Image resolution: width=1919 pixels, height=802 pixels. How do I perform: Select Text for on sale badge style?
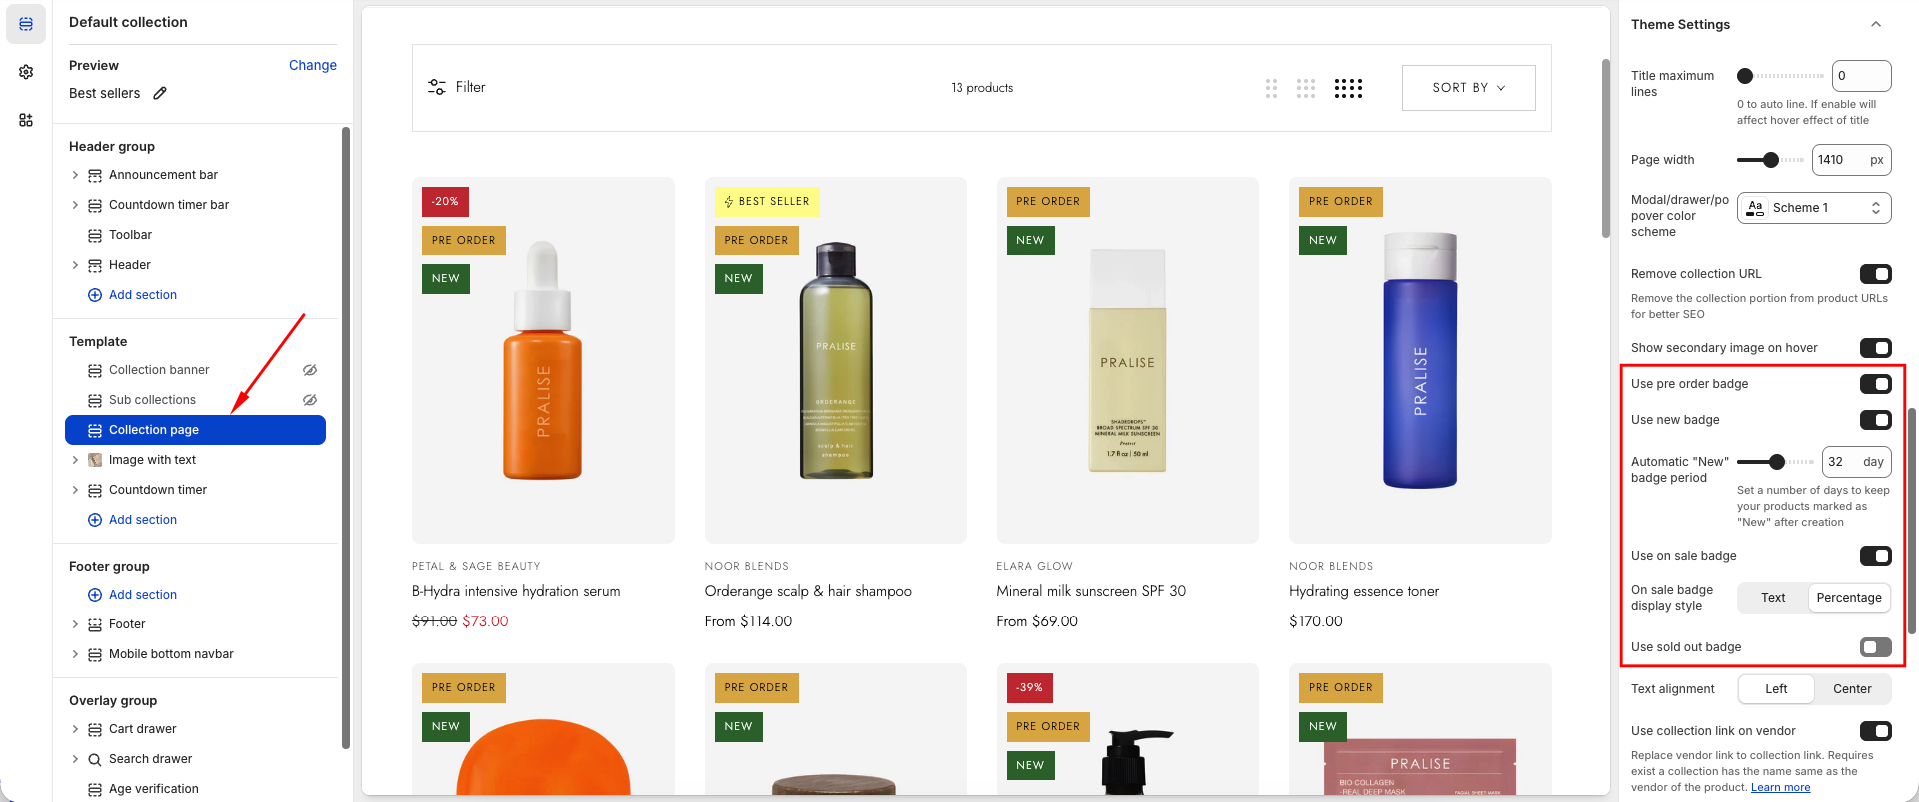(1773, 598)
